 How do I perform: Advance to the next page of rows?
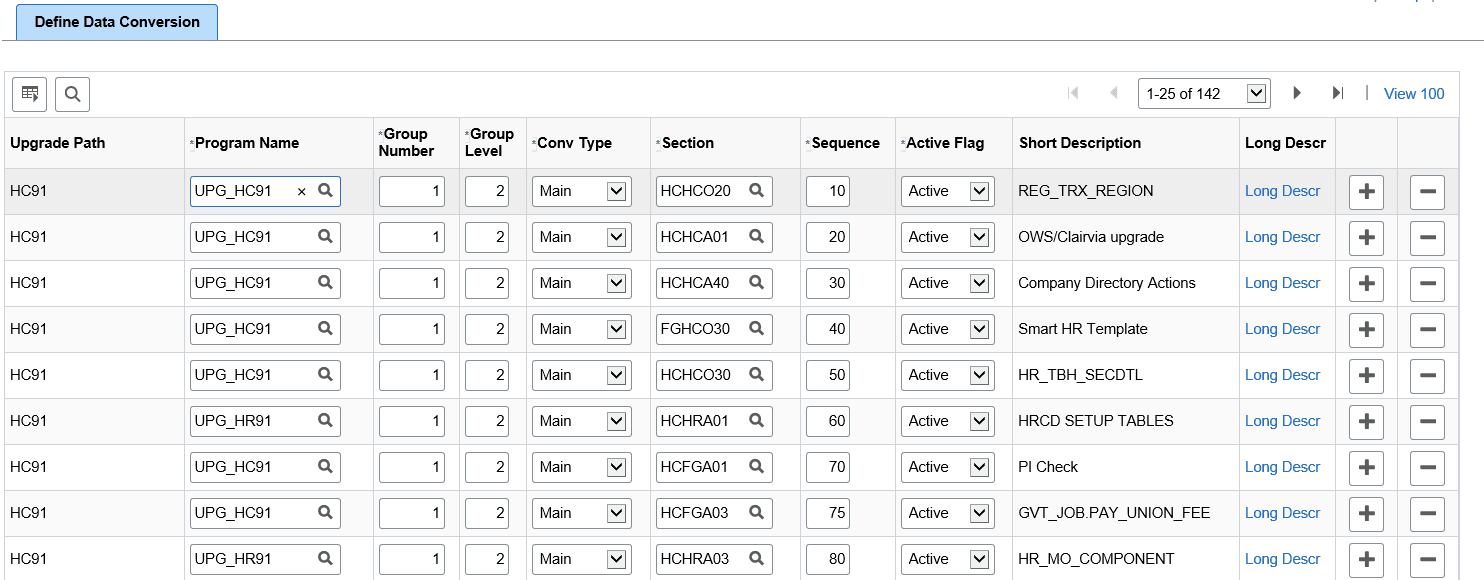1297,93
